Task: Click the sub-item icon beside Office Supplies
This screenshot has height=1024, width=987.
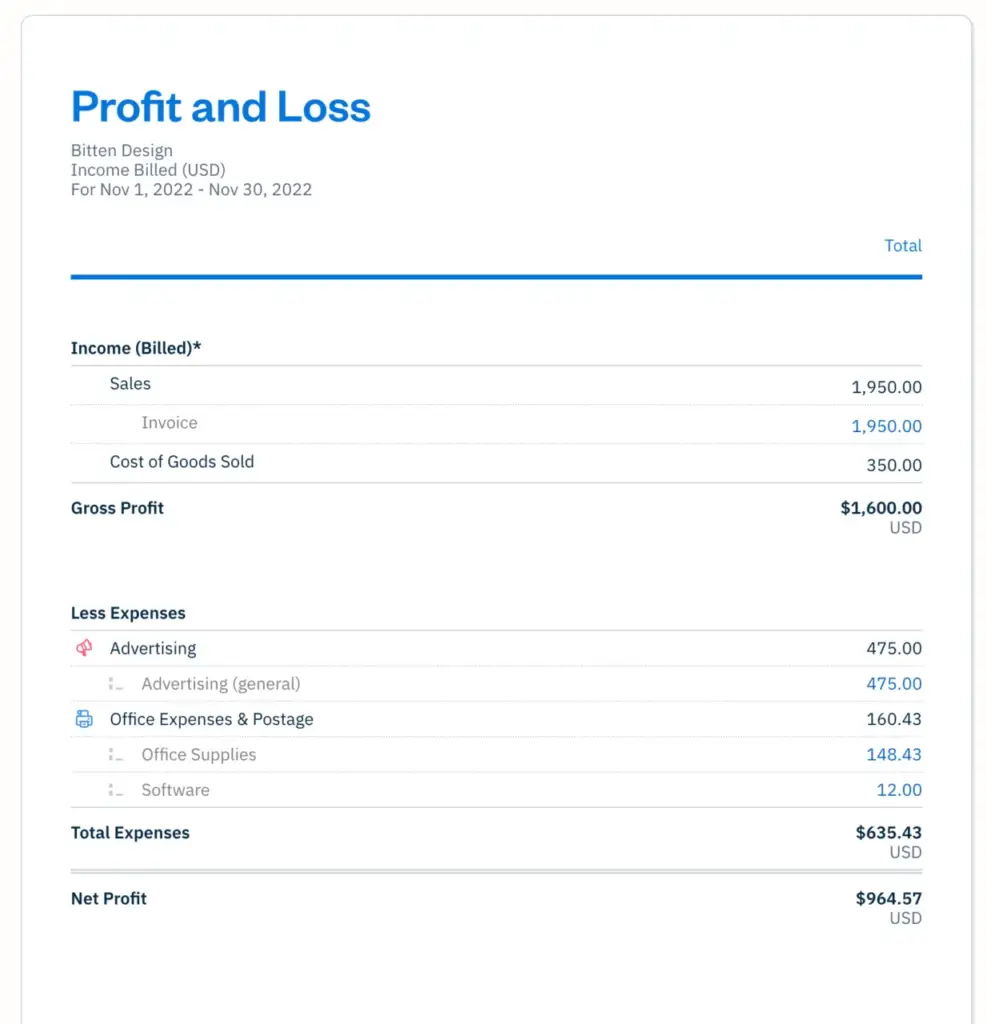Action: [x=116, y=755]
